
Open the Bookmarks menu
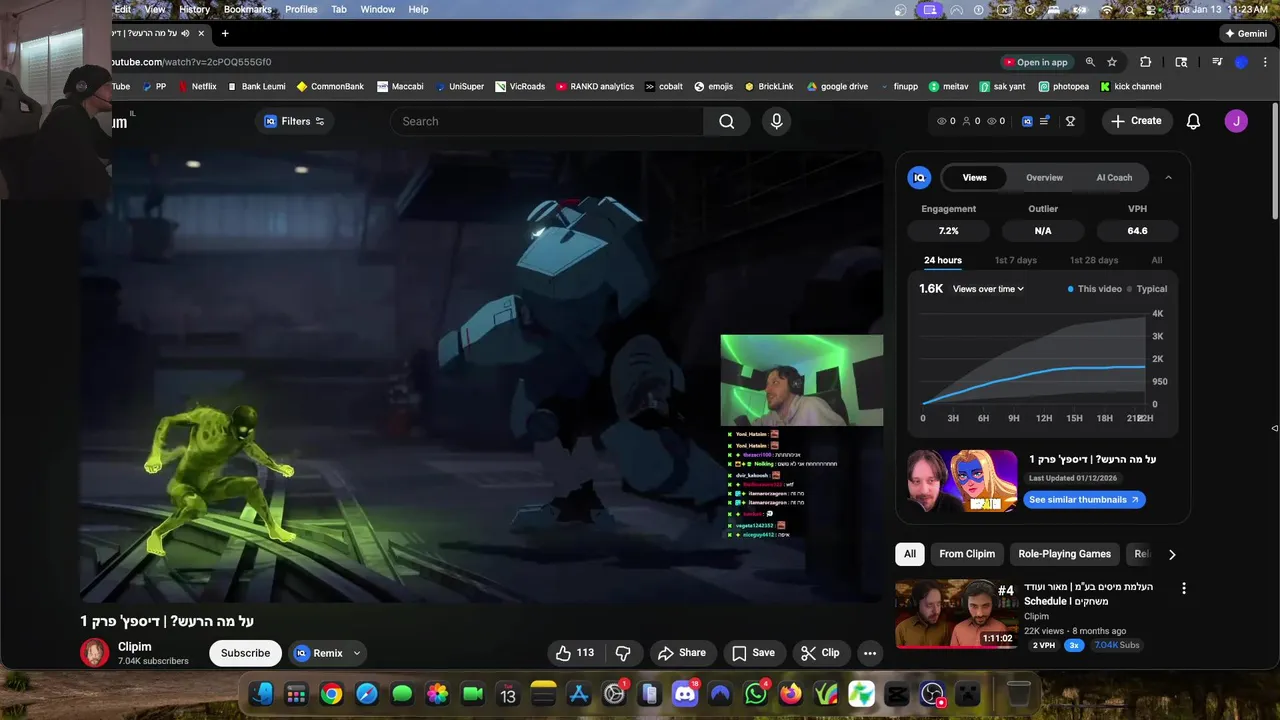point(247,9)
